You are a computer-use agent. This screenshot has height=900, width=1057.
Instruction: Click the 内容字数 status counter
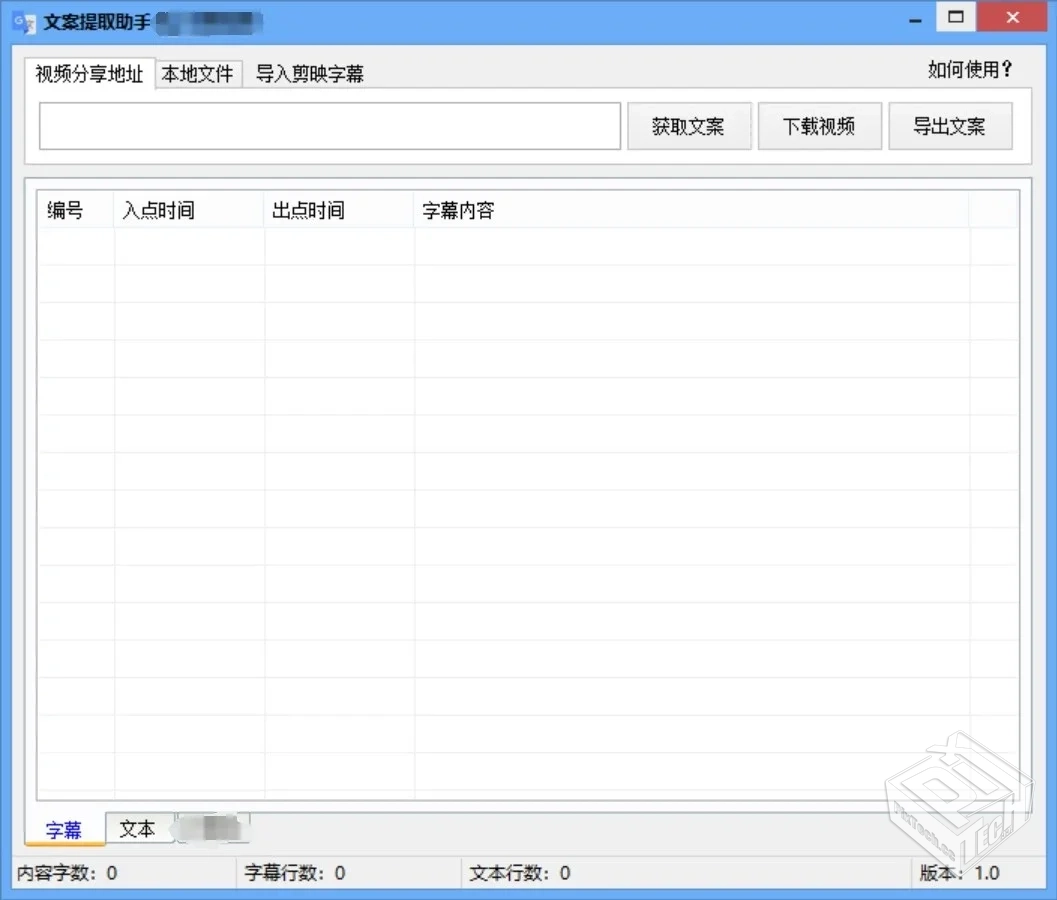[x=65, y=872]
